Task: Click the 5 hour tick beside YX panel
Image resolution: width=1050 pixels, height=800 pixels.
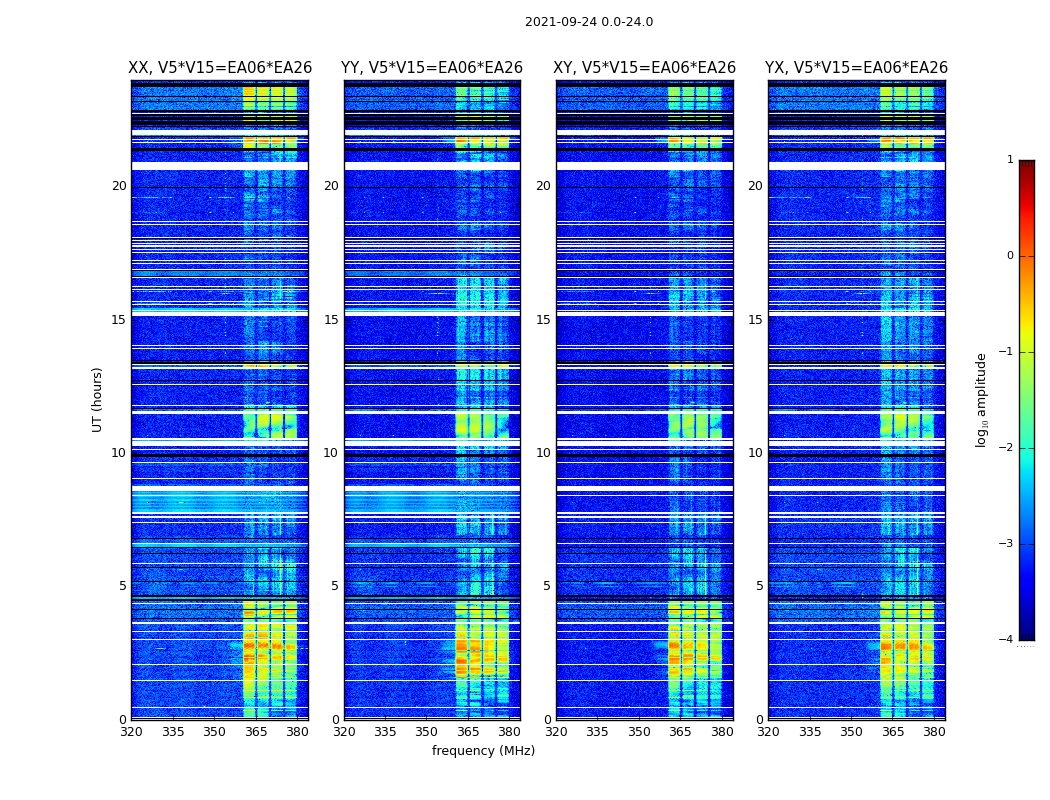Action: [x=759, y=586]
